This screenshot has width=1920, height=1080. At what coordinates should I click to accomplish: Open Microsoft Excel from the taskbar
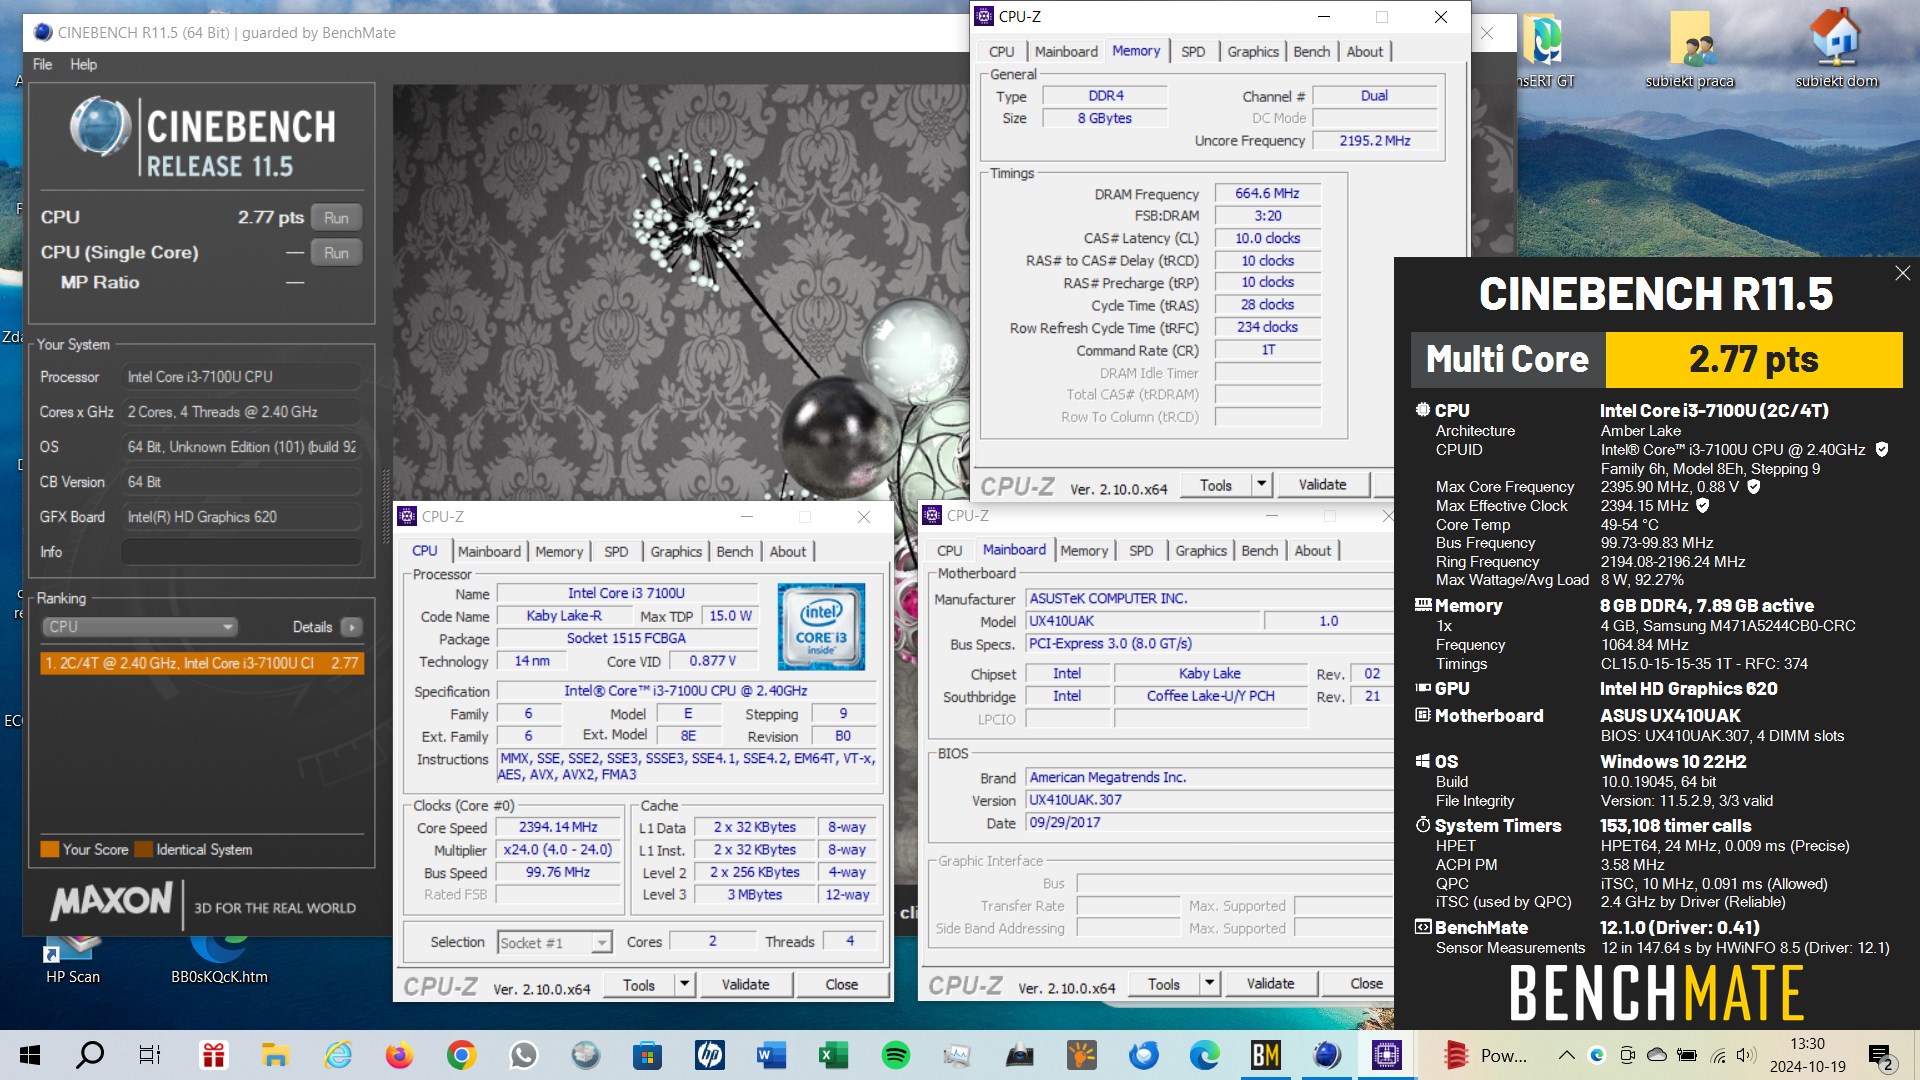[x=833, y=1055]
